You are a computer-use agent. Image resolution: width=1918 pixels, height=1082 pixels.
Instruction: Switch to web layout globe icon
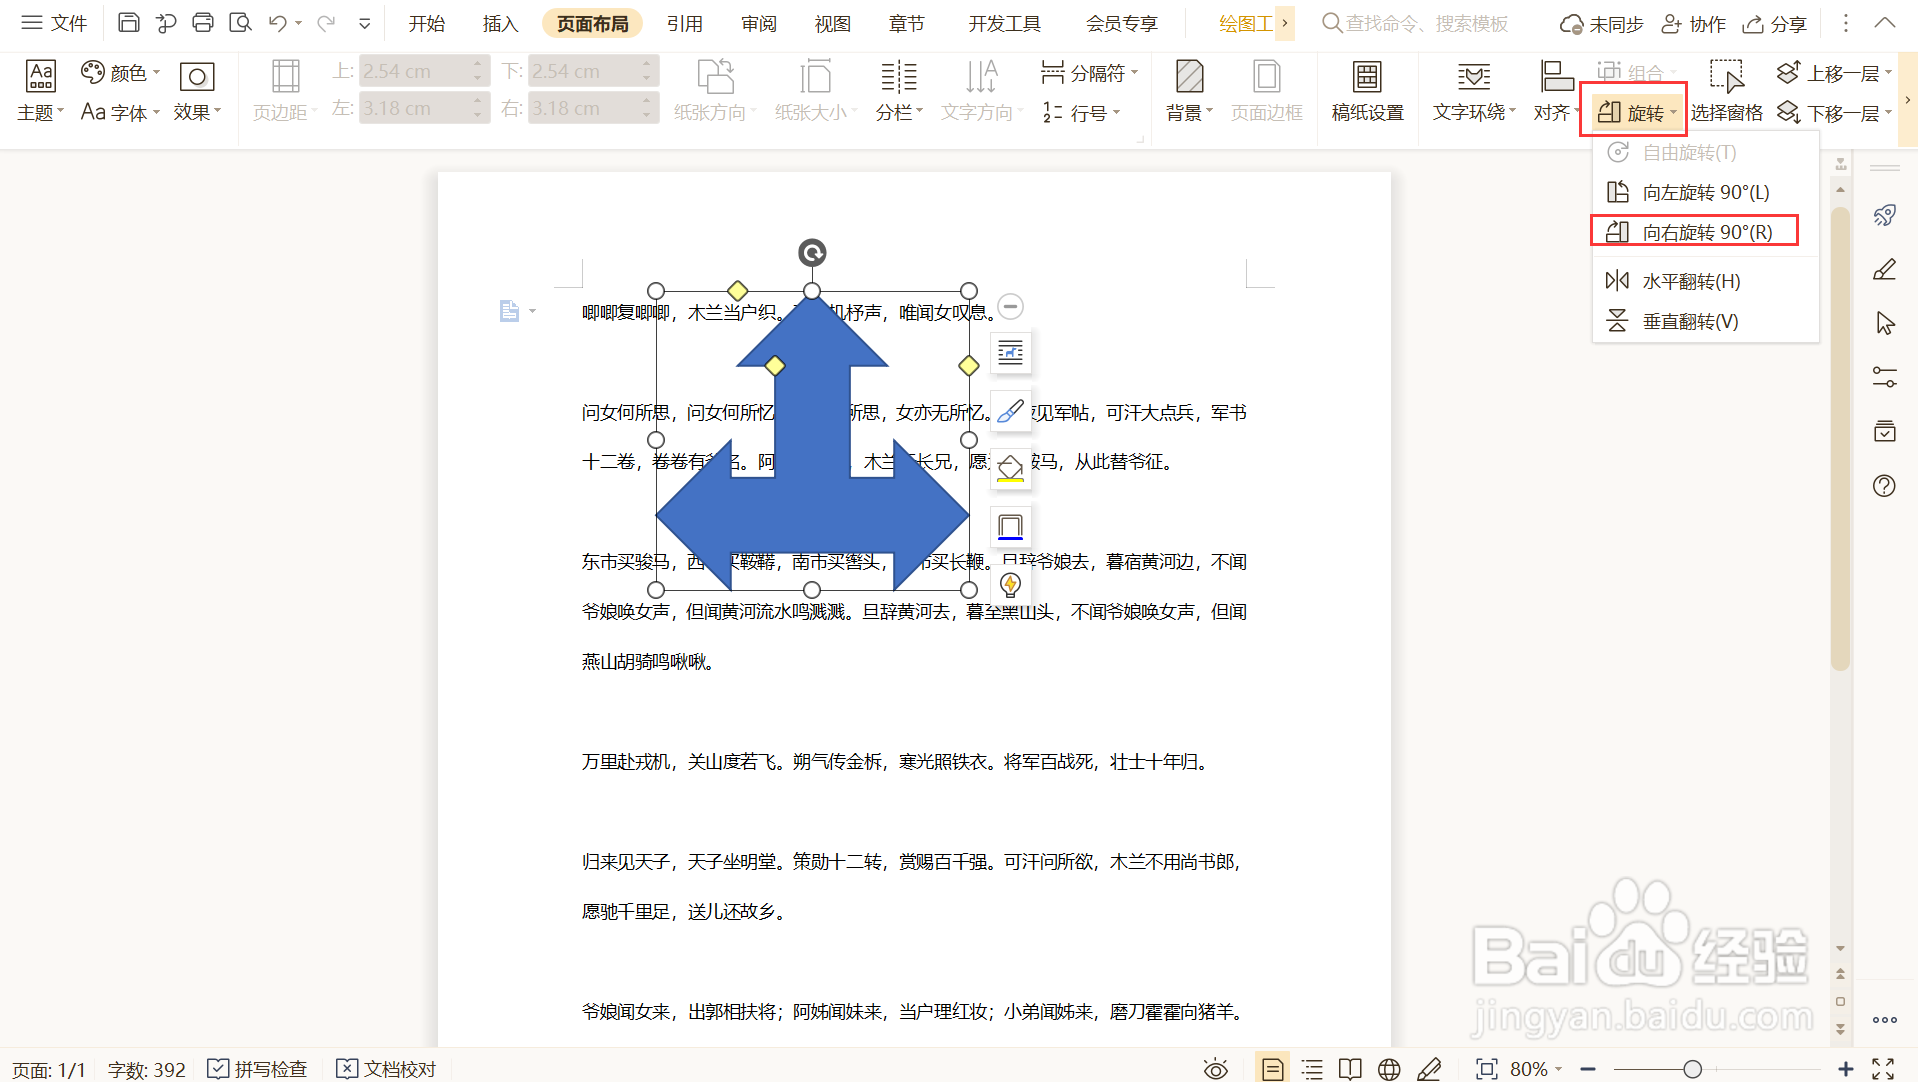click(1389, 1069)
